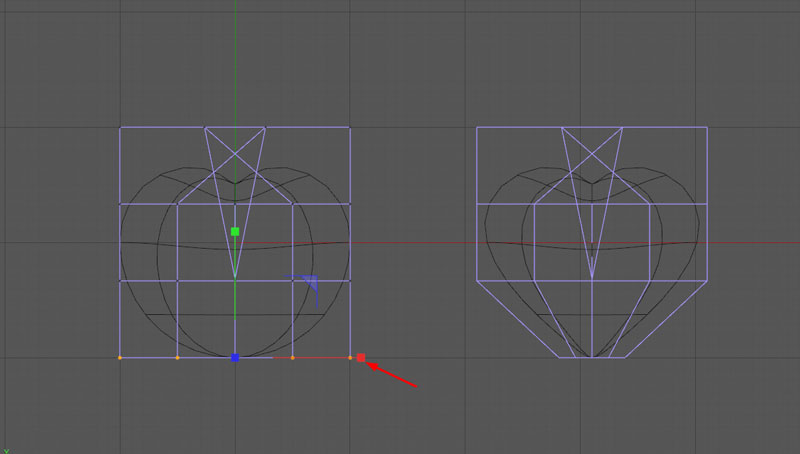Screen dimensions: 800x454
Task: Click bottom center point of right cage
Action: (x=592, y=357)
